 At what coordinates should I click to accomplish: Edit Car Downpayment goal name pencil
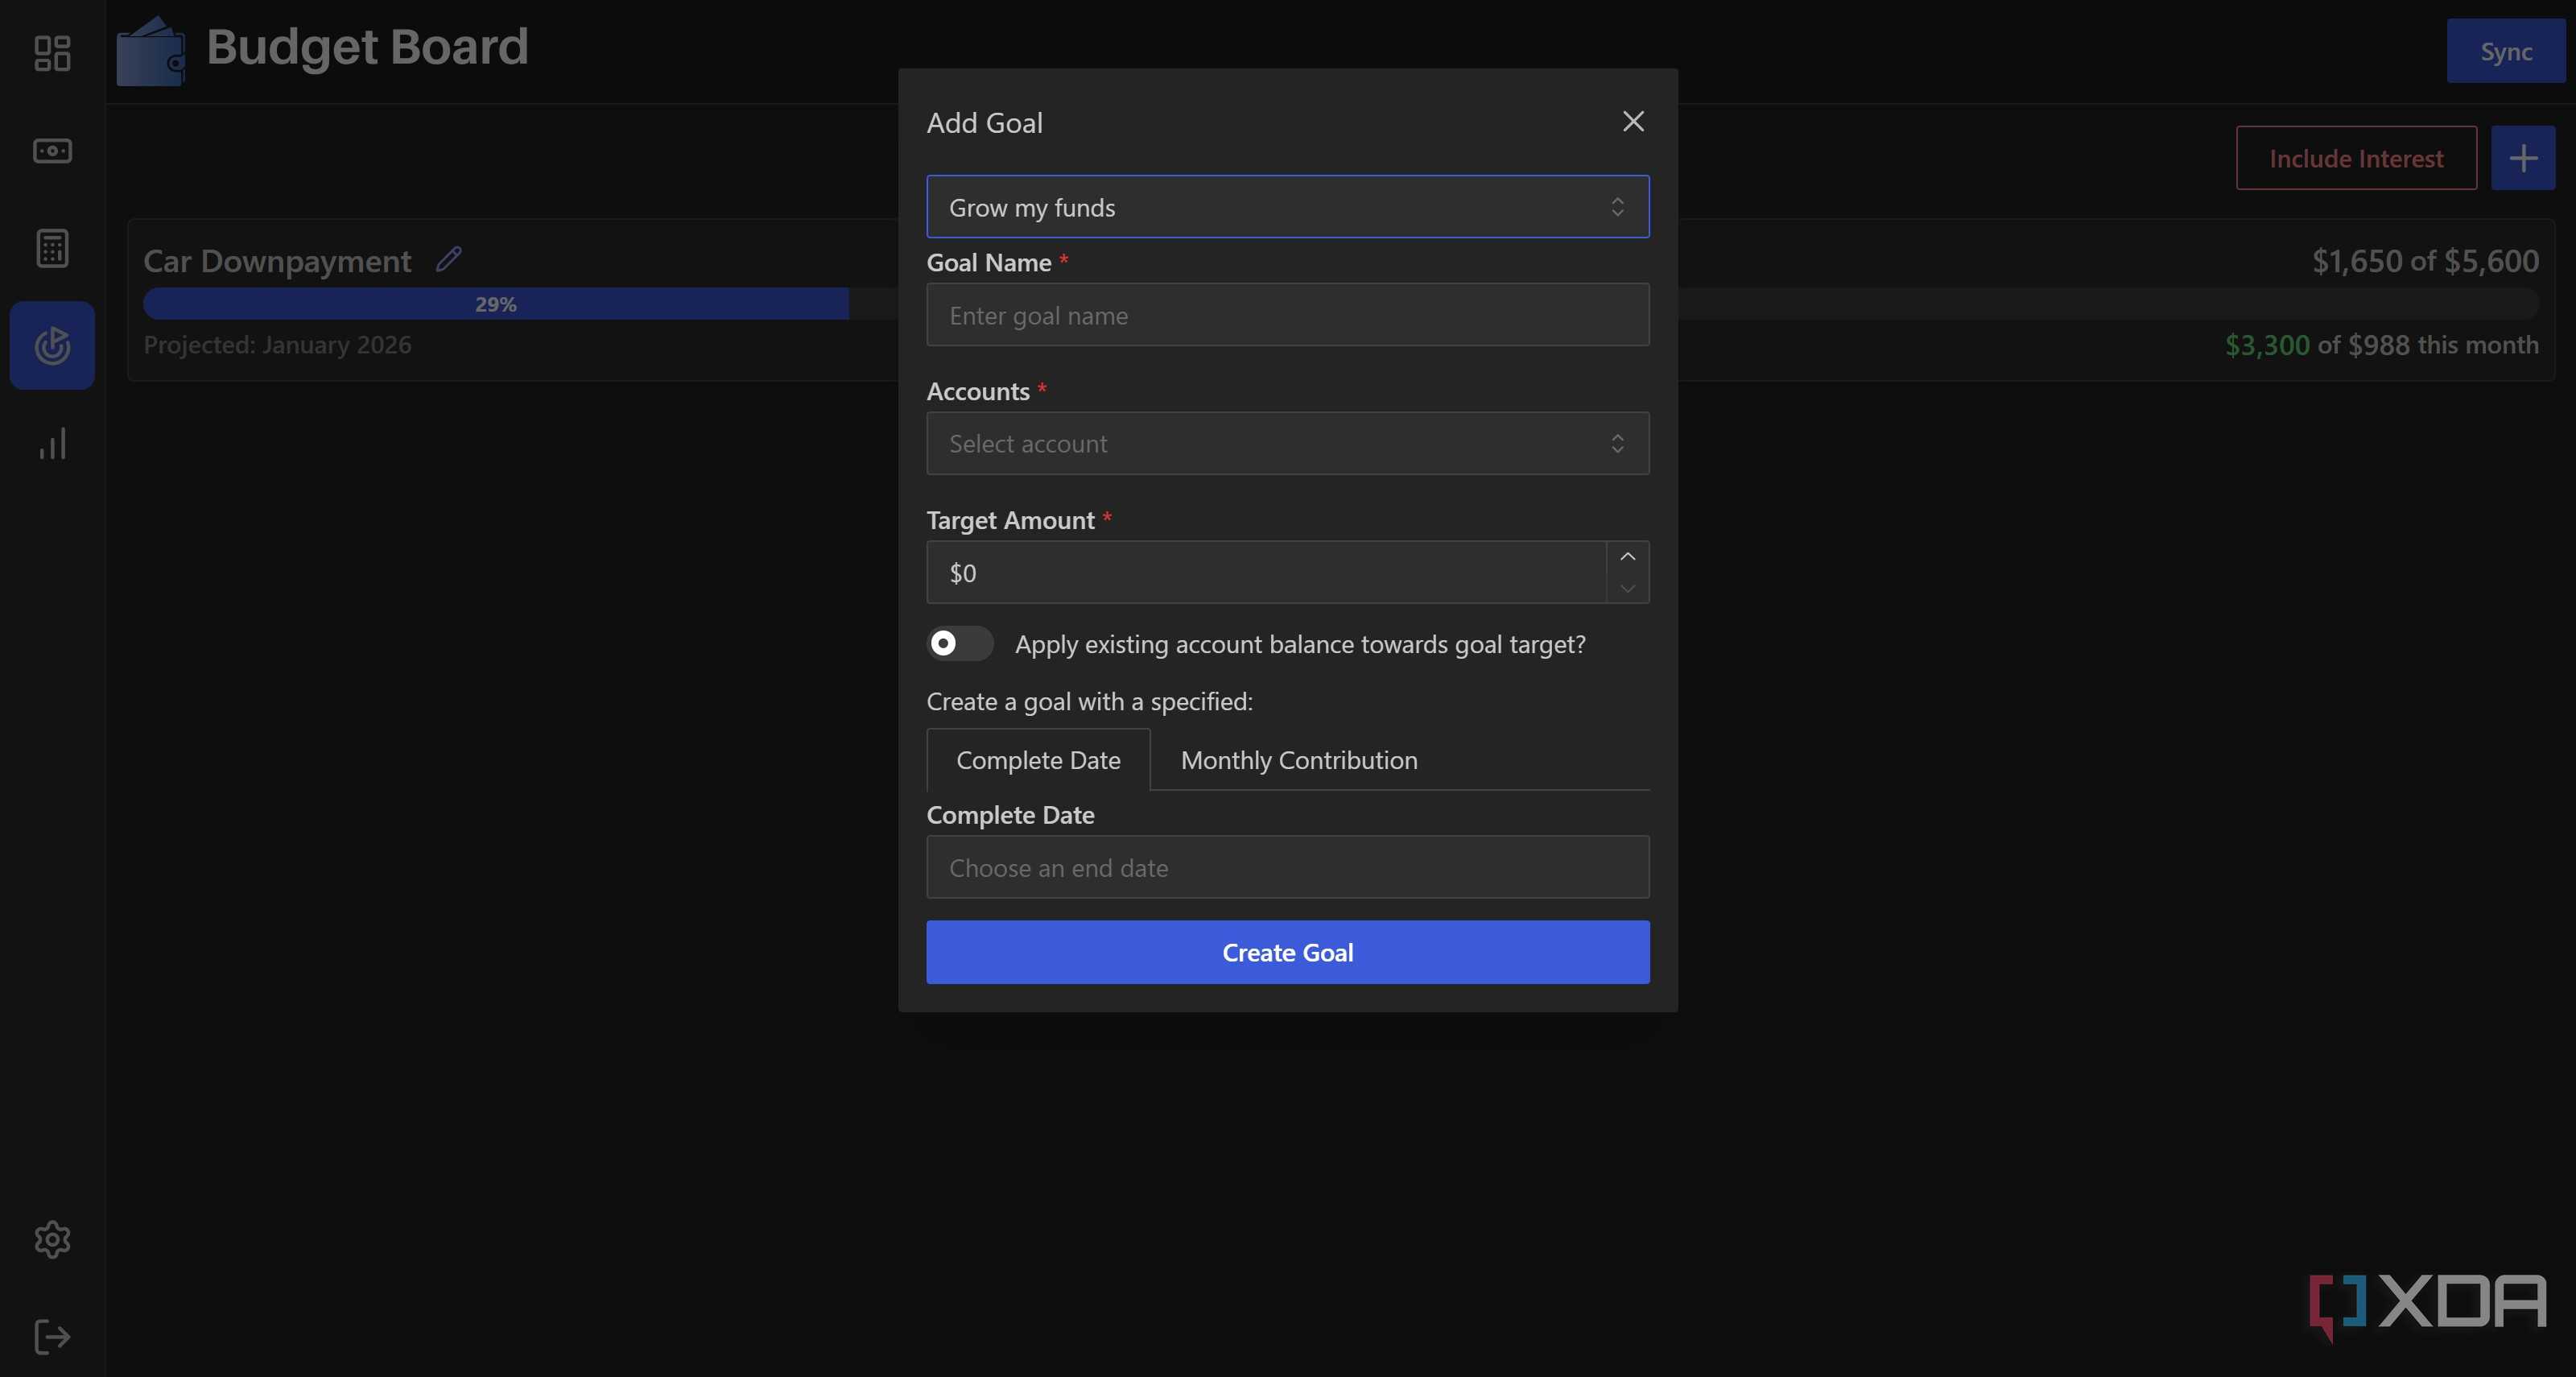(x=449, y=259)
